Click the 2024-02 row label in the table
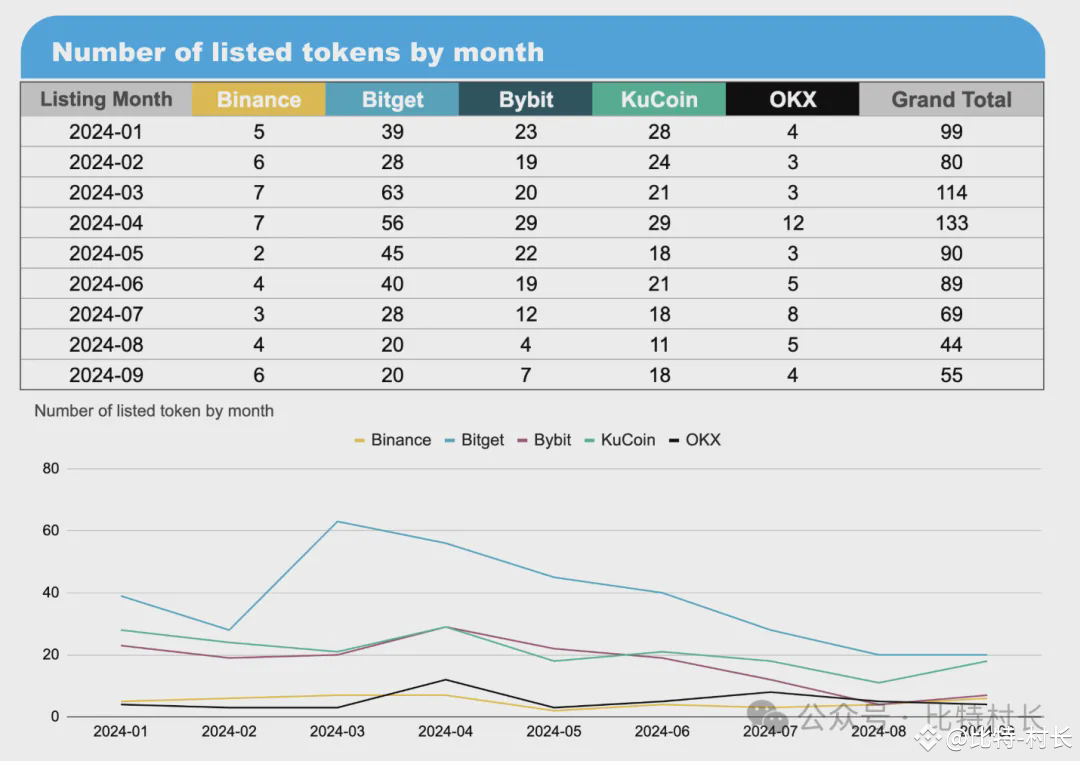 pyautogui.click(x=106, y=162)
